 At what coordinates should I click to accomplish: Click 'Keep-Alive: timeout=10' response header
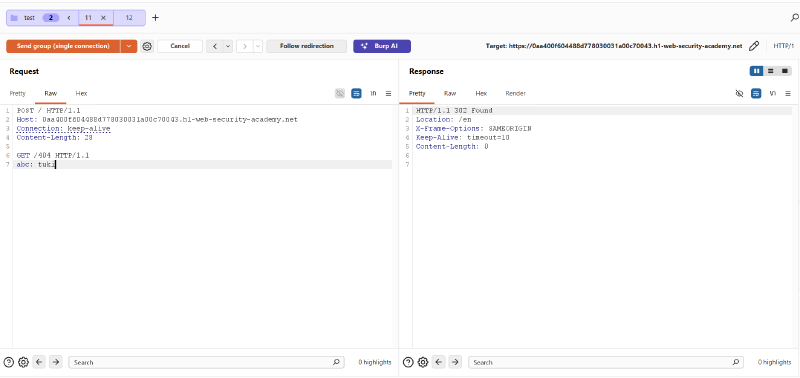click(463, 138)
